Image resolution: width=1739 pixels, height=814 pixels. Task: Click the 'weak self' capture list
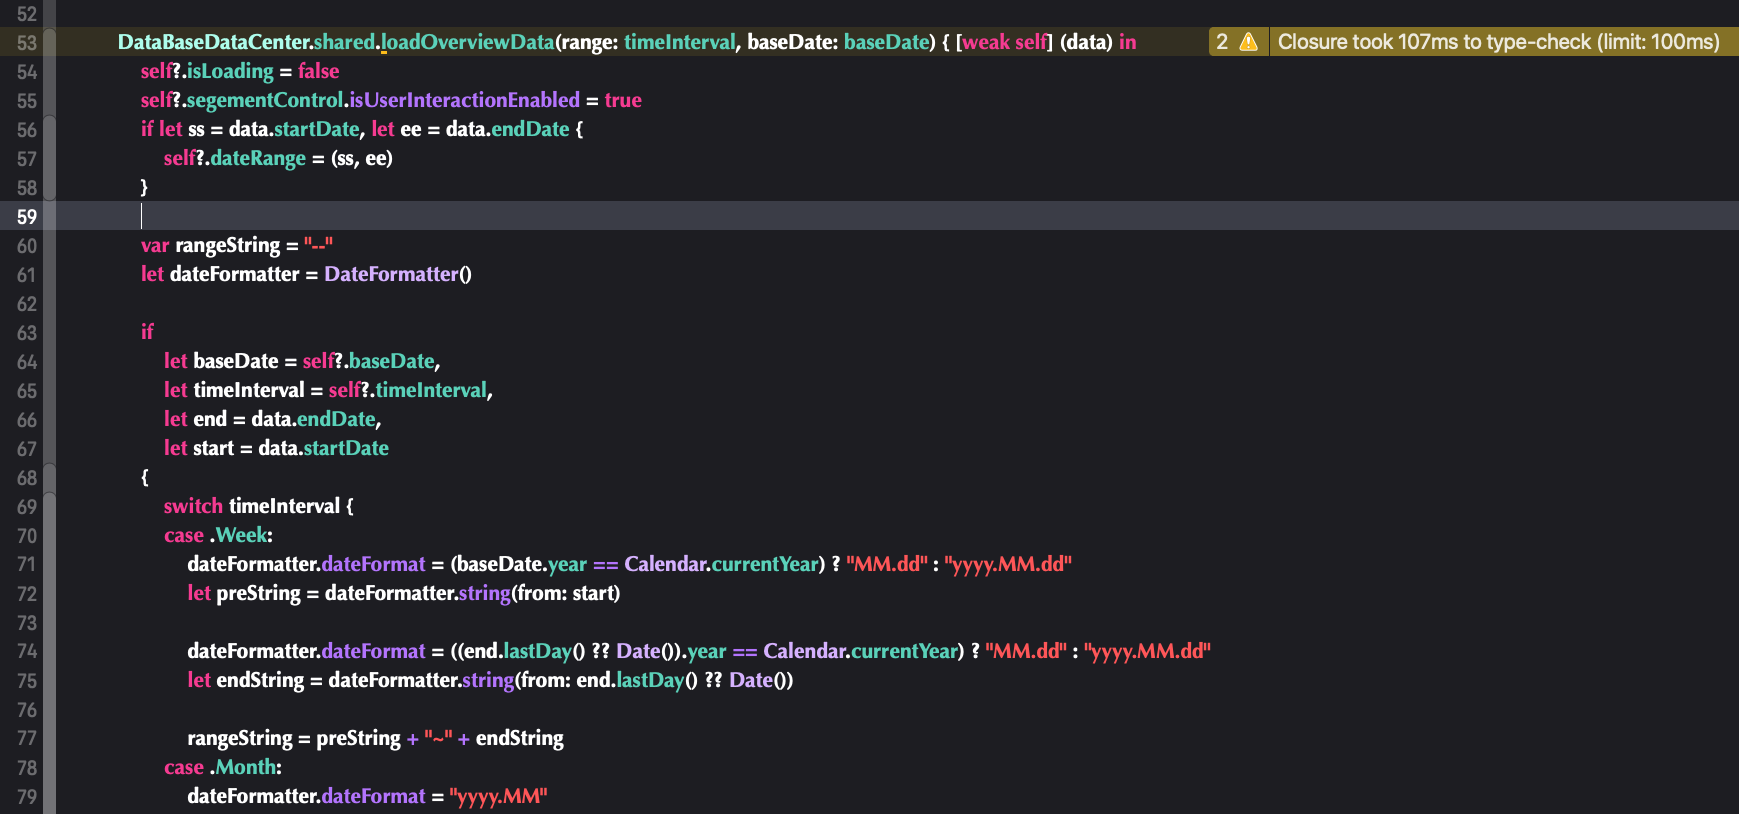[1004, 42]
